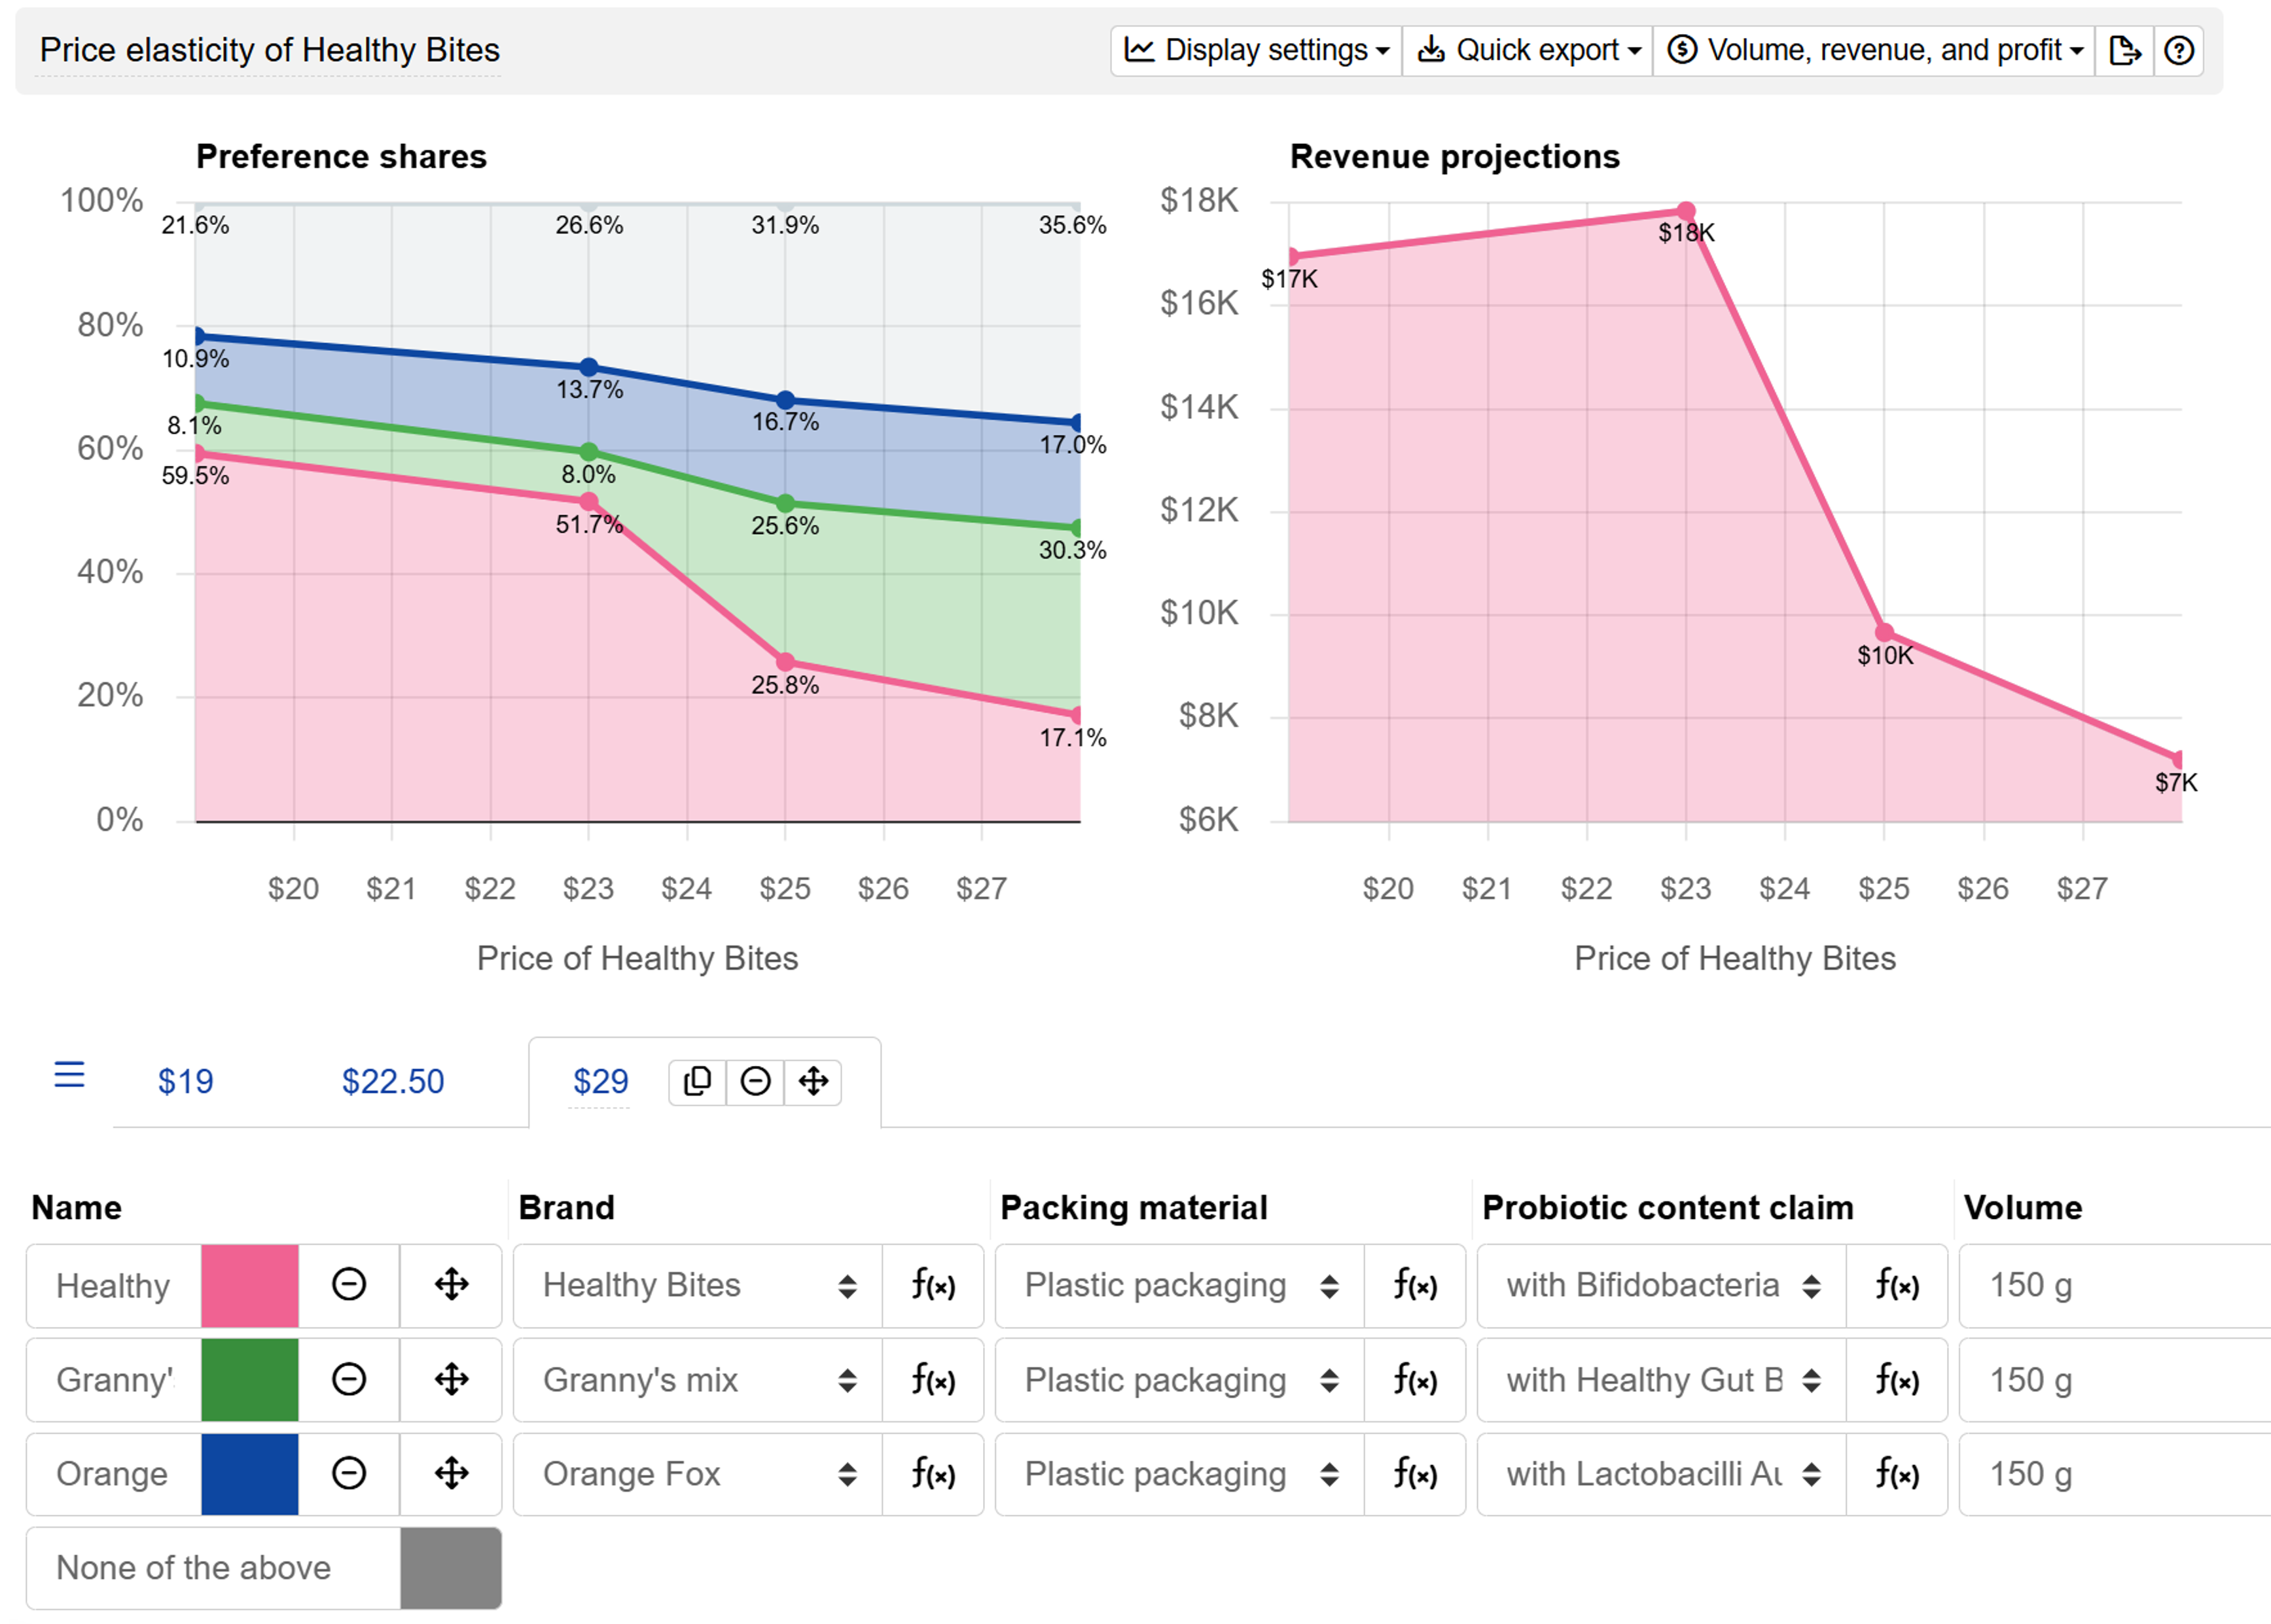Viewport: 2271px width, 1624px height.
Task: Open Healthy Bites brand selector
Action: click(698, 1285)
